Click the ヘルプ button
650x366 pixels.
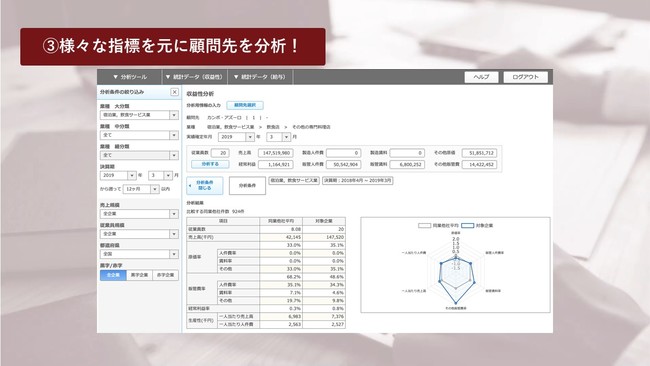[x=481, y=77]
